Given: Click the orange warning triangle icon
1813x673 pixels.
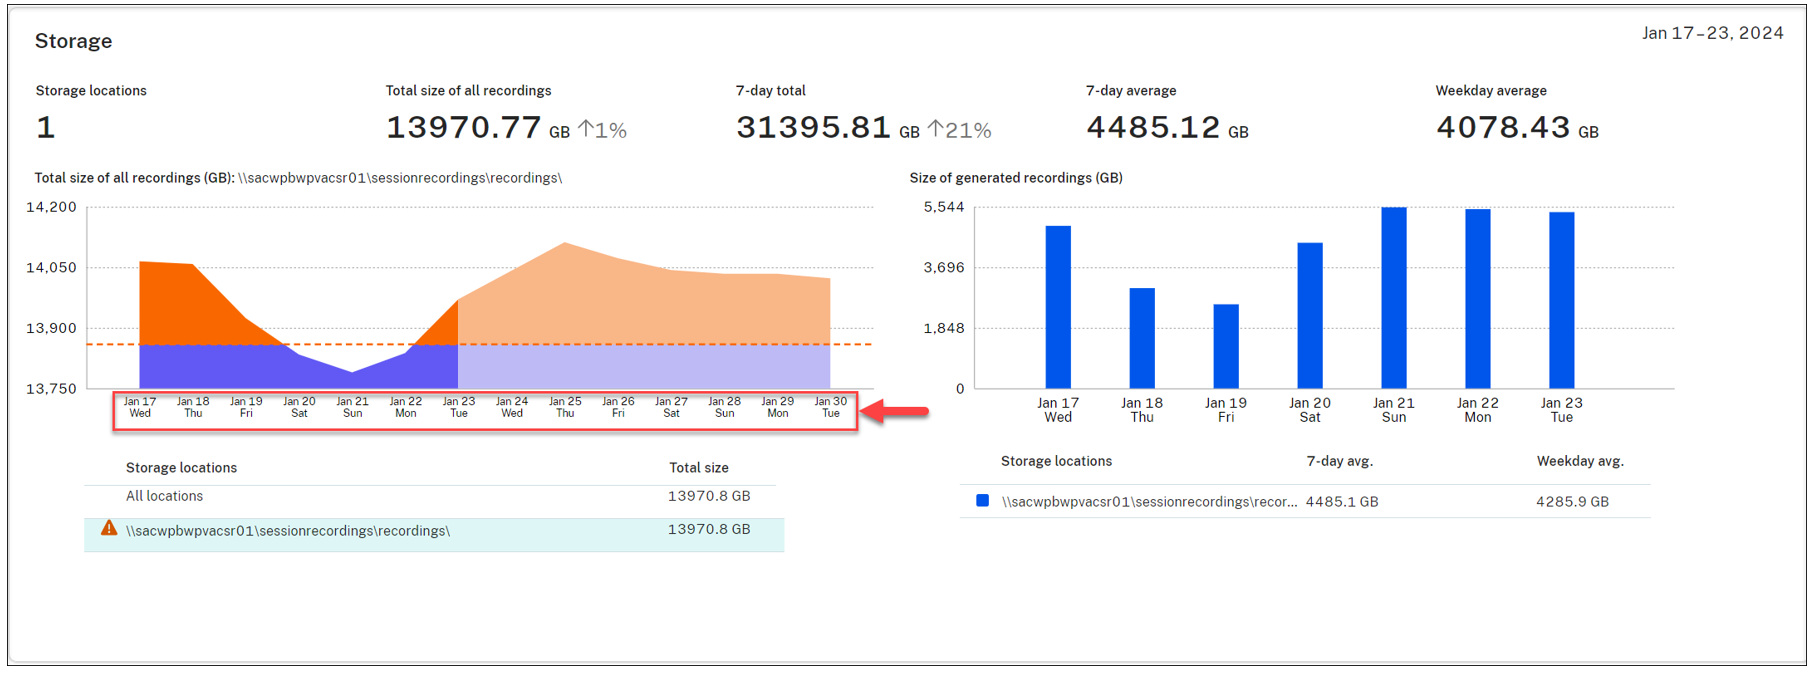Looking at the screenshot, I should [109, 529].
